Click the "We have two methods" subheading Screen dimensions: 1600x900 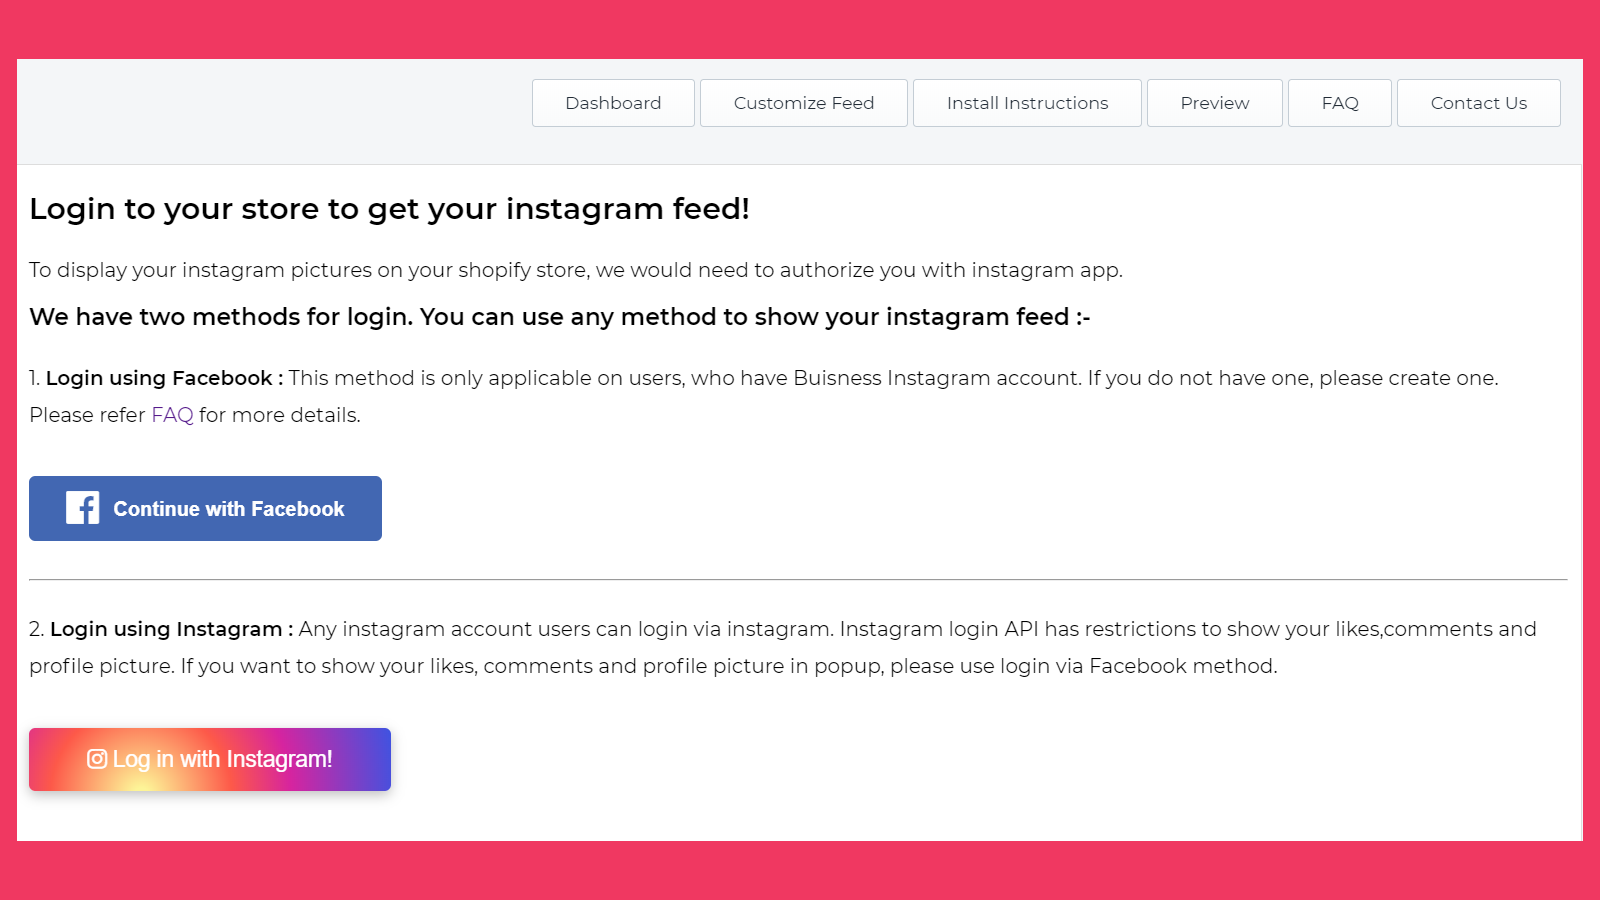point(560,316)
